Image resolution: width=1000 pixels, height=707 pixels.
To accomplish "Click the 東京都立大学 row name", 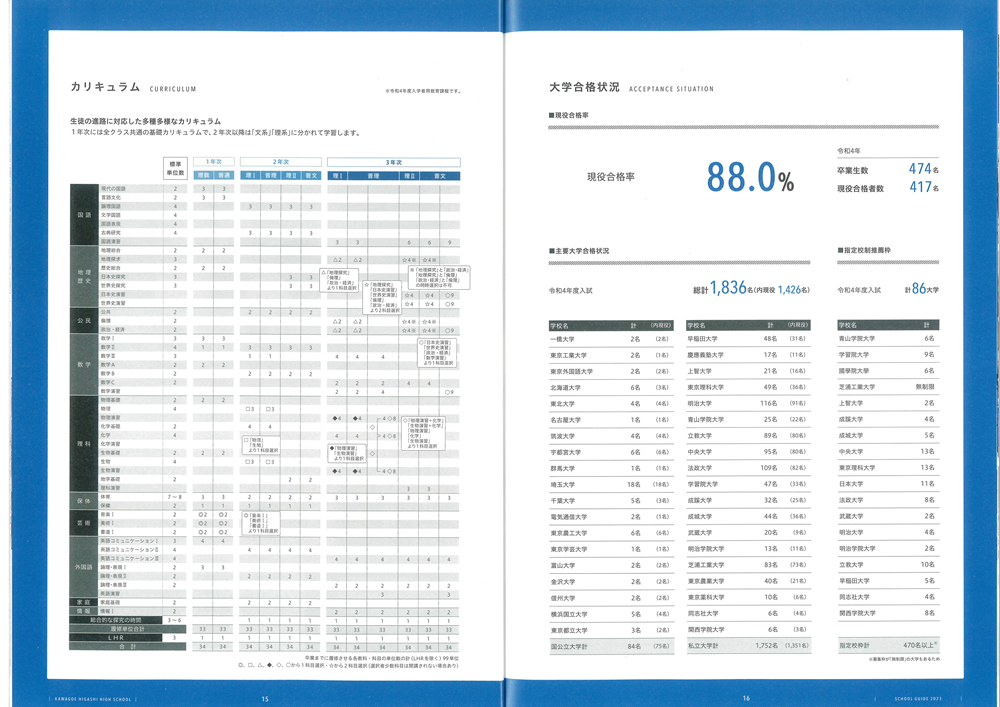I will (569, 630).
